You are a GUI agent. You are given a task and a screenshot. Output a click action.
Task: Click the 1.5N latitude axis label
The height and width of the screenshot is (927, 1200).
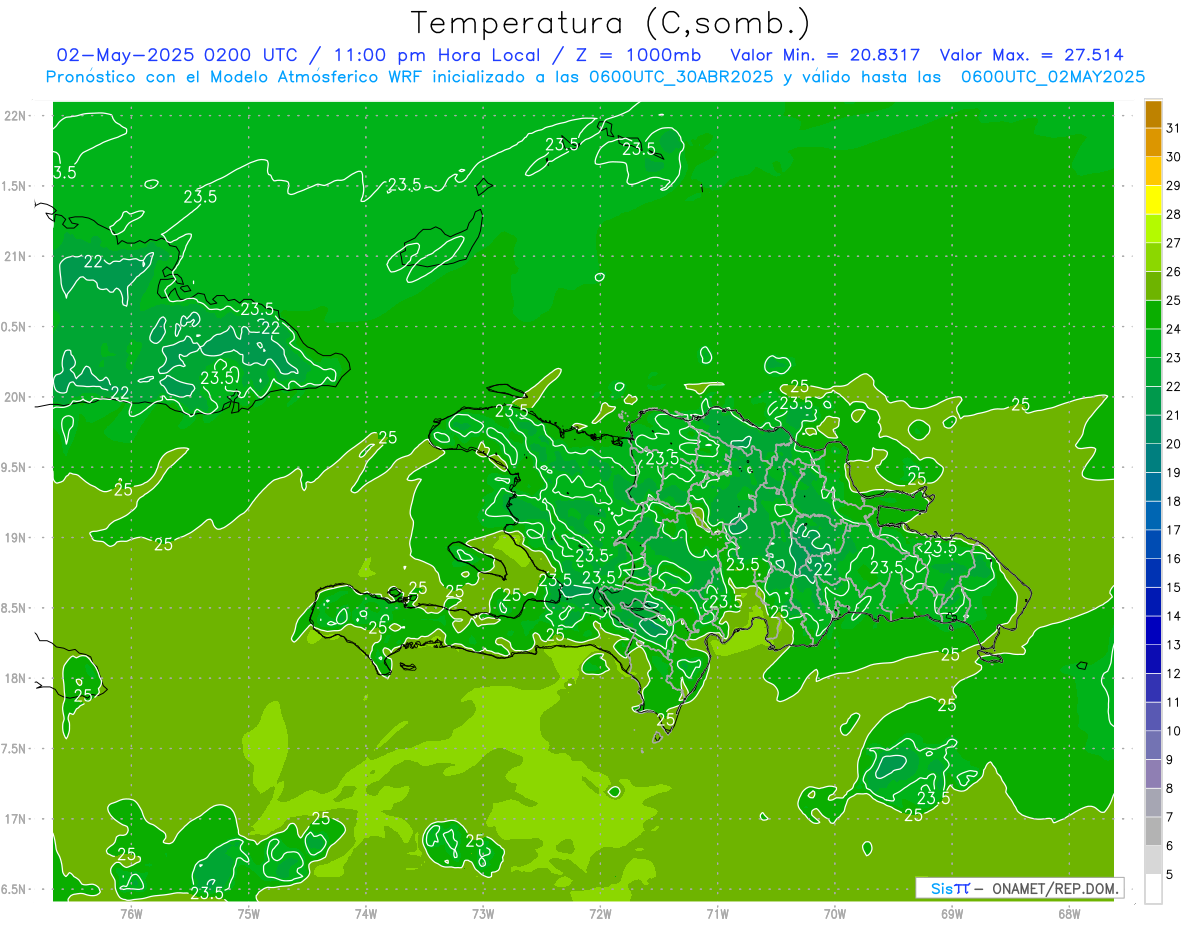(x=14, y=186)
